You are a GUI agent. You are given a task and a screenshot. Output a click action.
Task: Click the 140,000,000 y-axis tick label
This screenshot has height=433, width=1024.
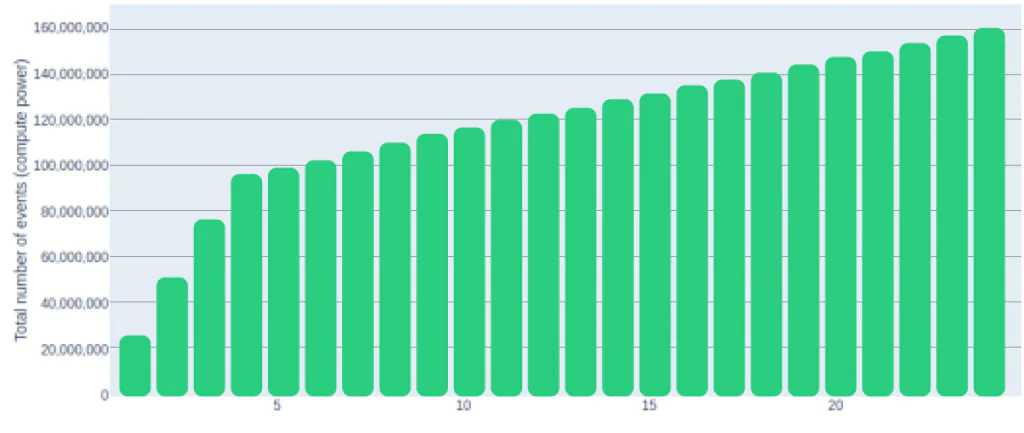[x=71, y=74]
